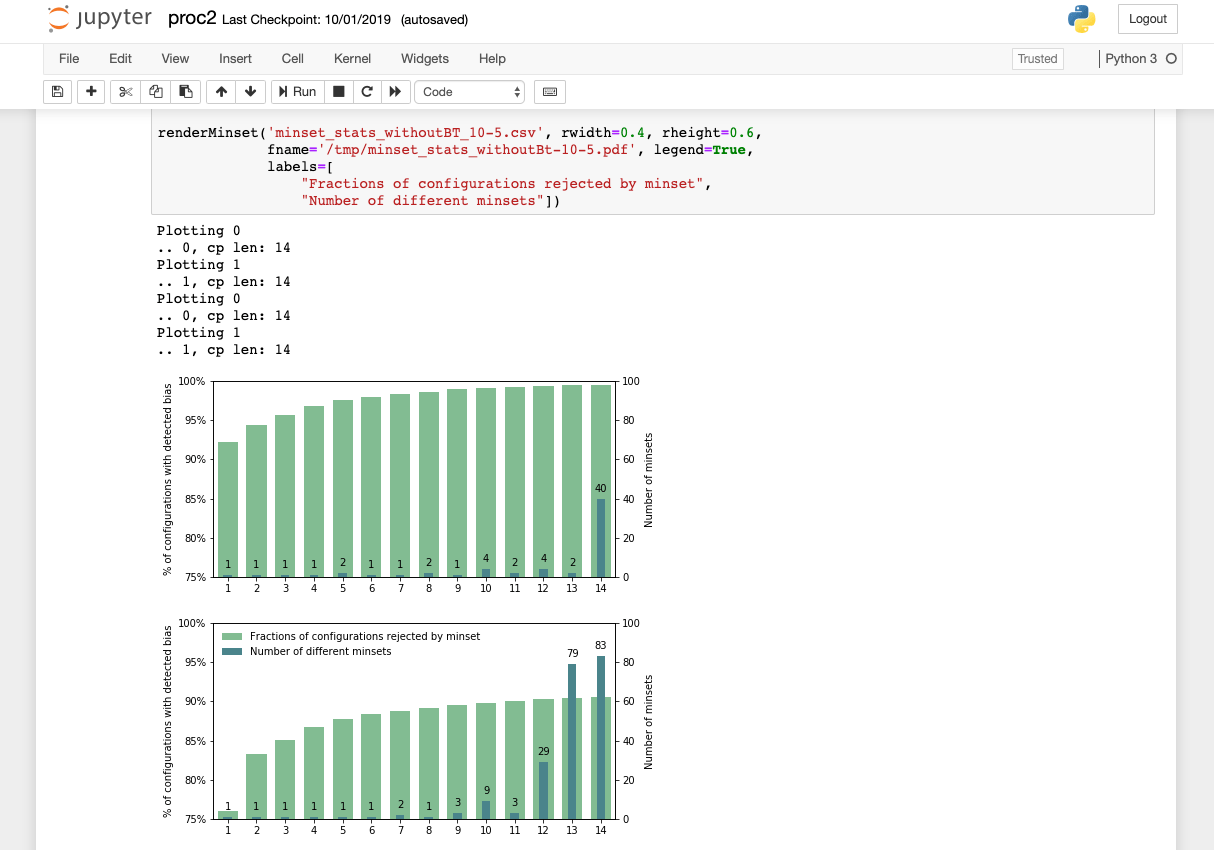This screenshot has height=850, width=1214.
Task: Interrupt the kernel
Action: point(339,91)
